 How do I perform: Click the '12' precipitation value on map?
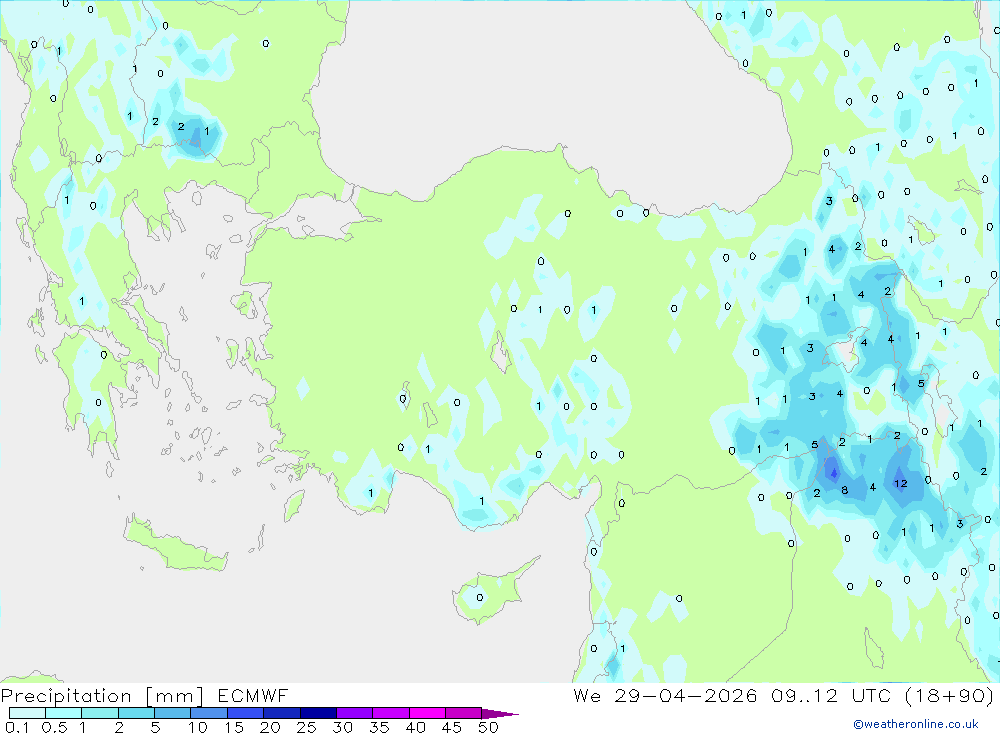click(x=901, y=484)
